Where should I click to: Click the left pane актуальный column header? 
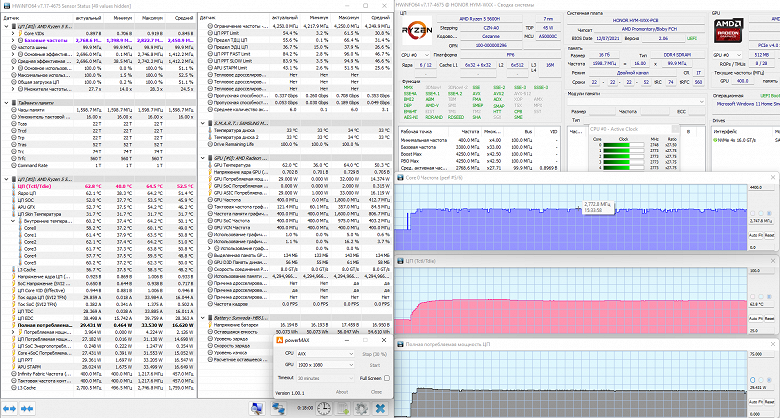click(88, 17)
